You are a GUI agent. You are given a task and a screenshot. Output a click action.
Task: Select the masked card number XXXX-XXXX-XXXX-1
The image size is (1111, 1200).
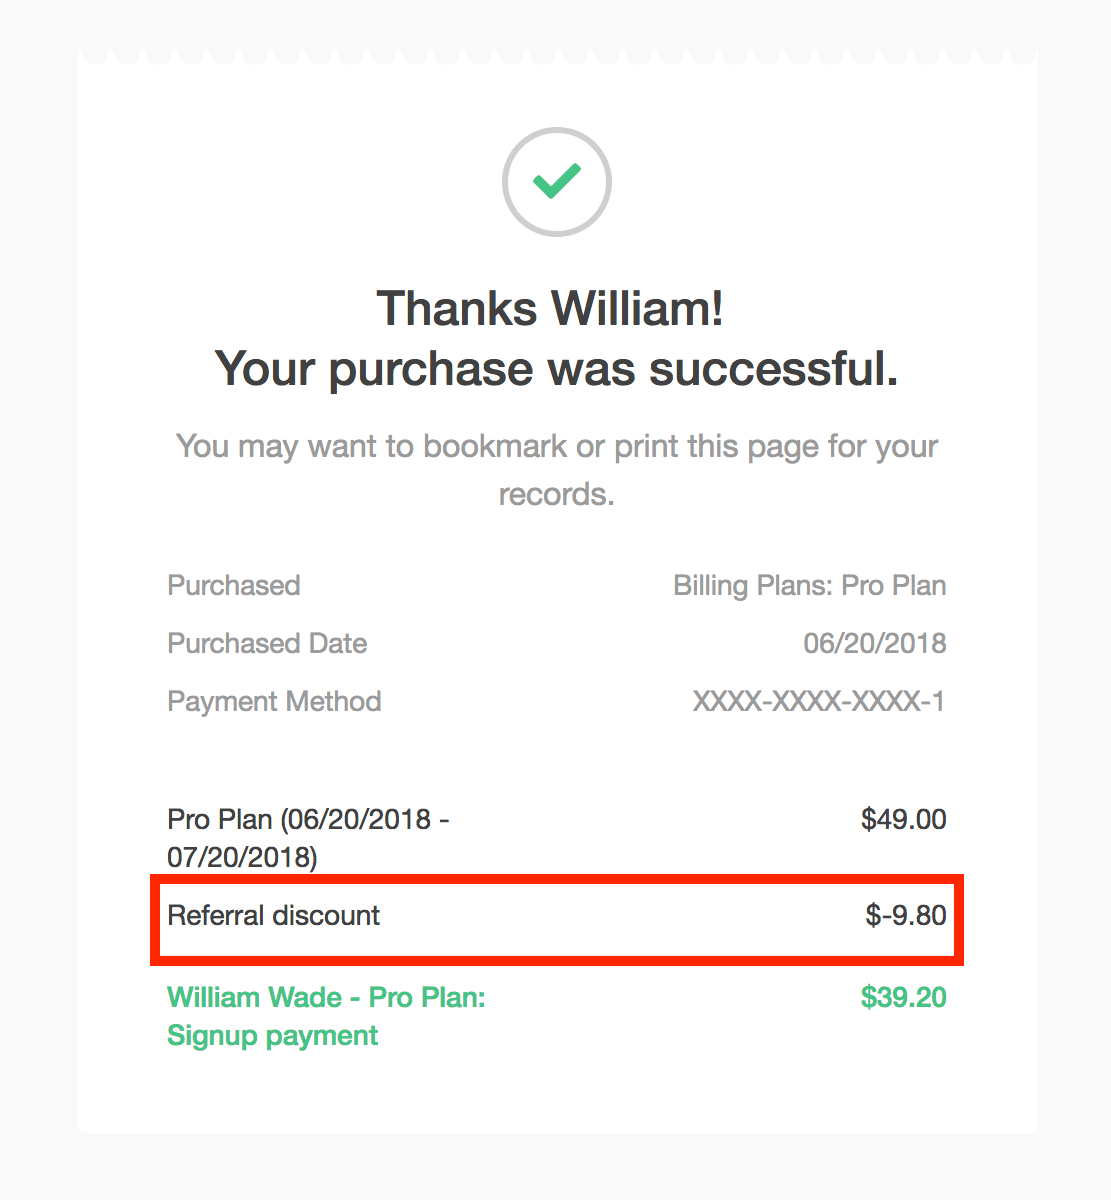(819, 701)
